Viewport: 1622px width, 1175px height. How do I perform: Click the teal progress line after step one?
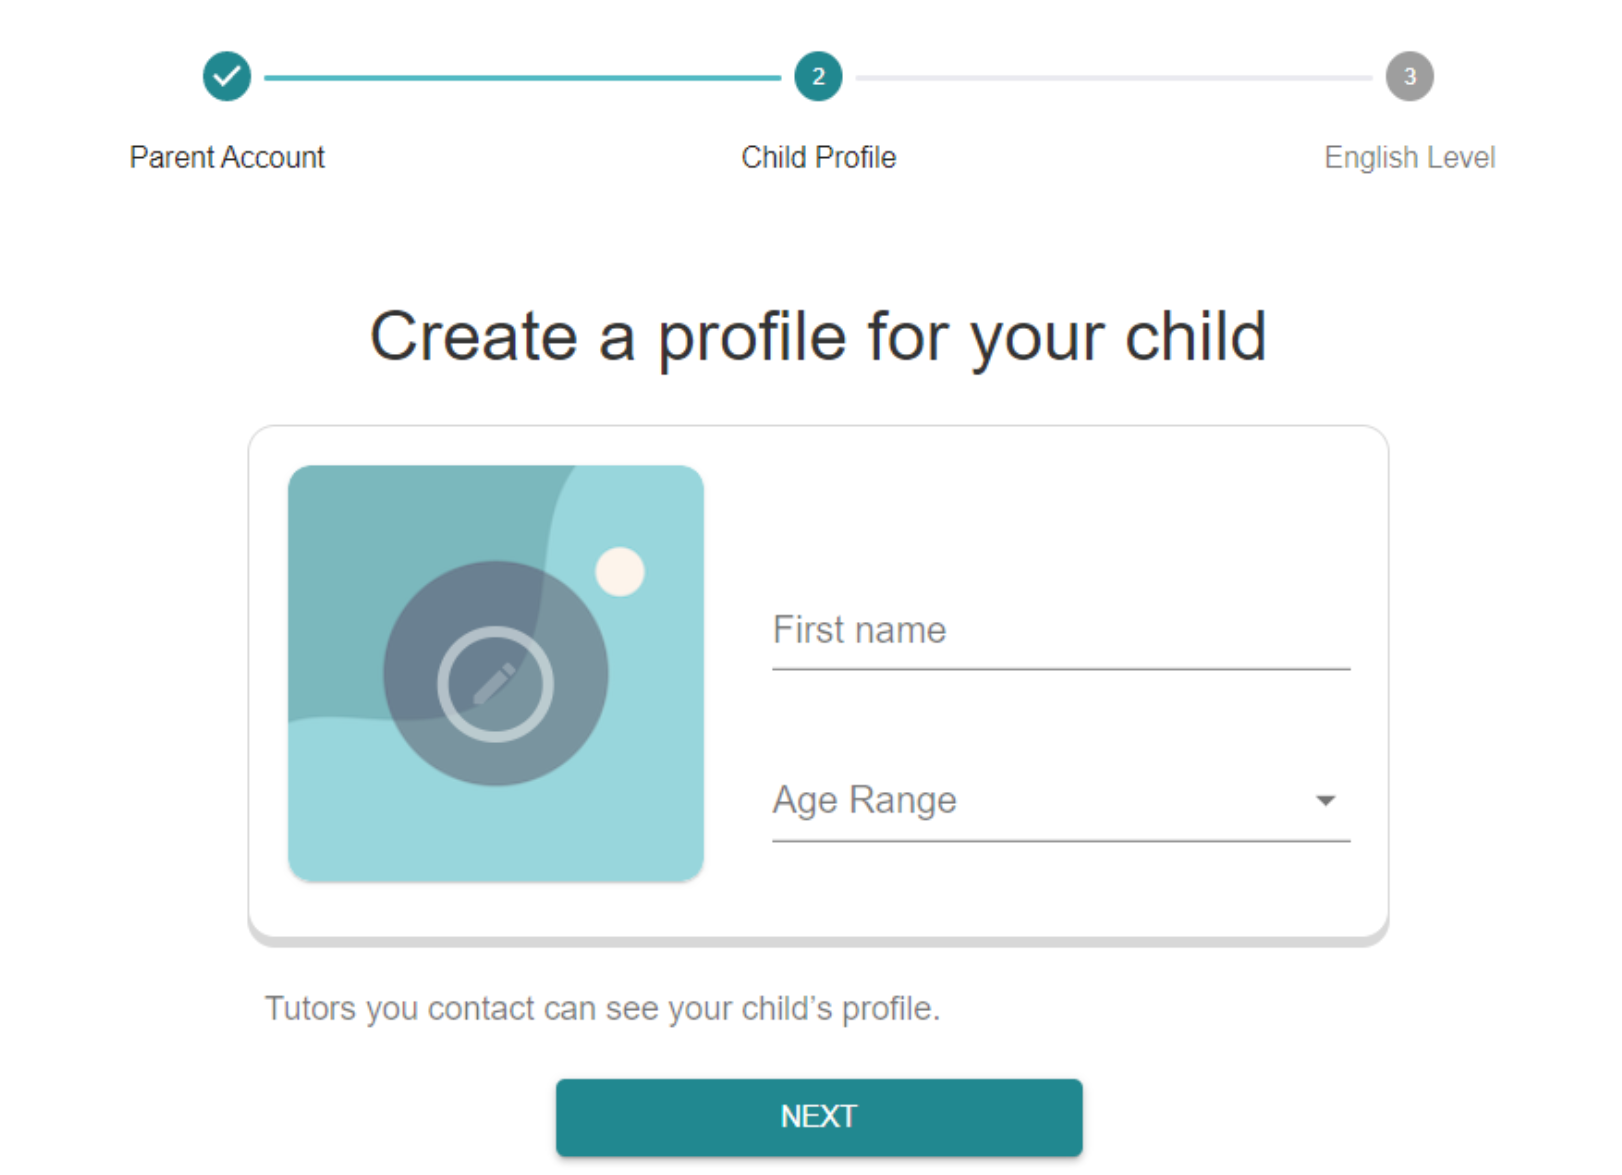(522, 77)
